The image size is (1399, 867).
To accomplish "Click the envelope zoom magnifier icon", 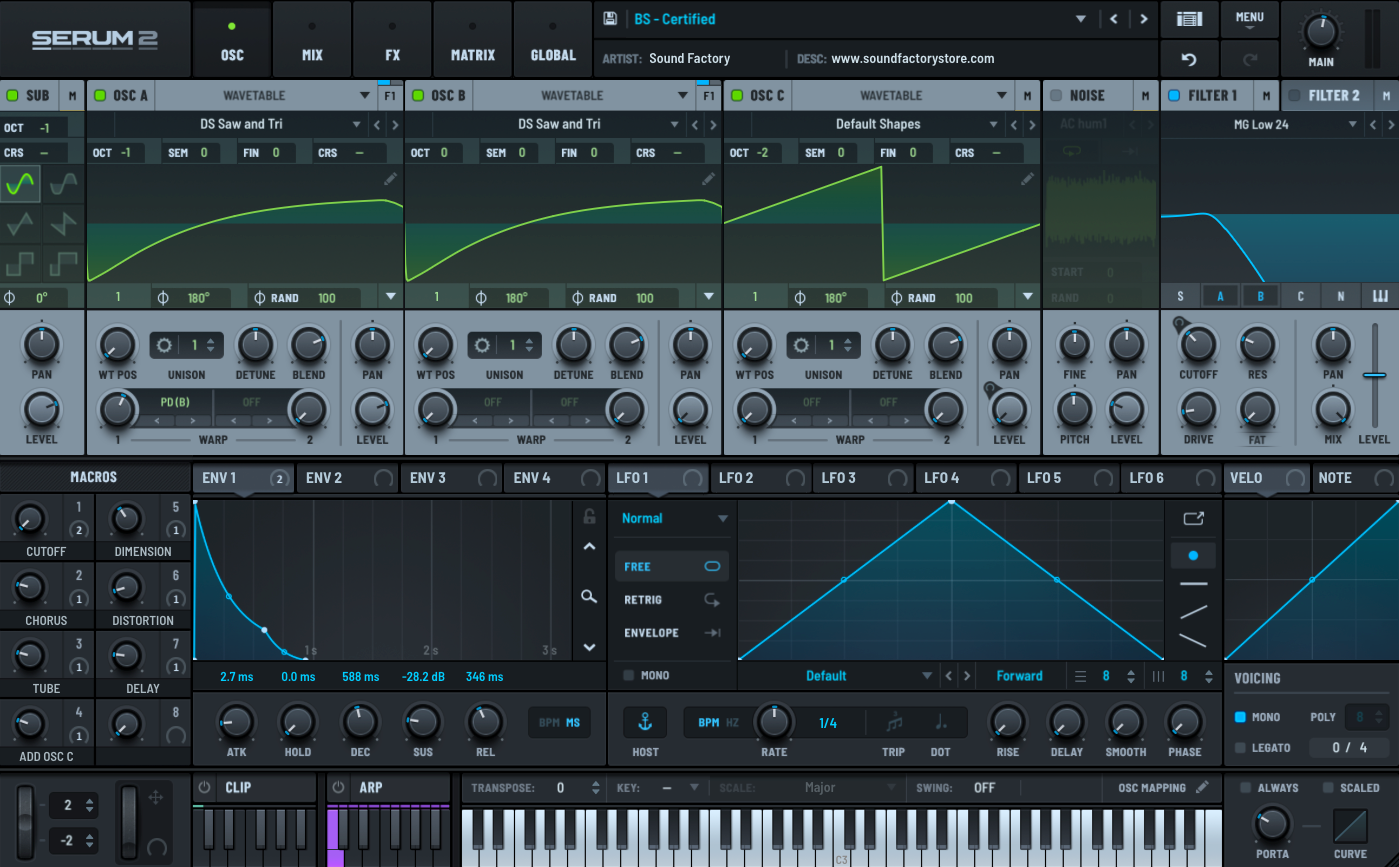I will [589, 597].
